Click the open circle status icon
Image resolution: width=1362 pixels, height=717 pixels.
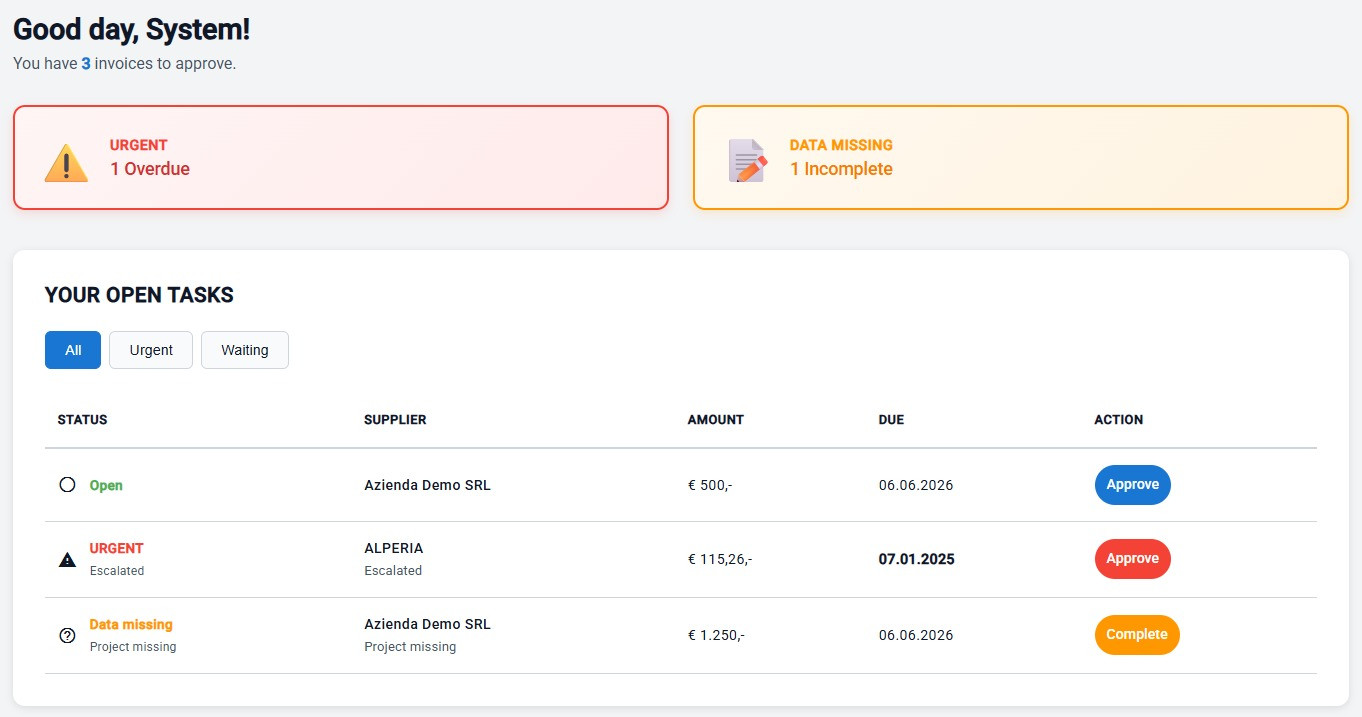click(x=67, y=485)
